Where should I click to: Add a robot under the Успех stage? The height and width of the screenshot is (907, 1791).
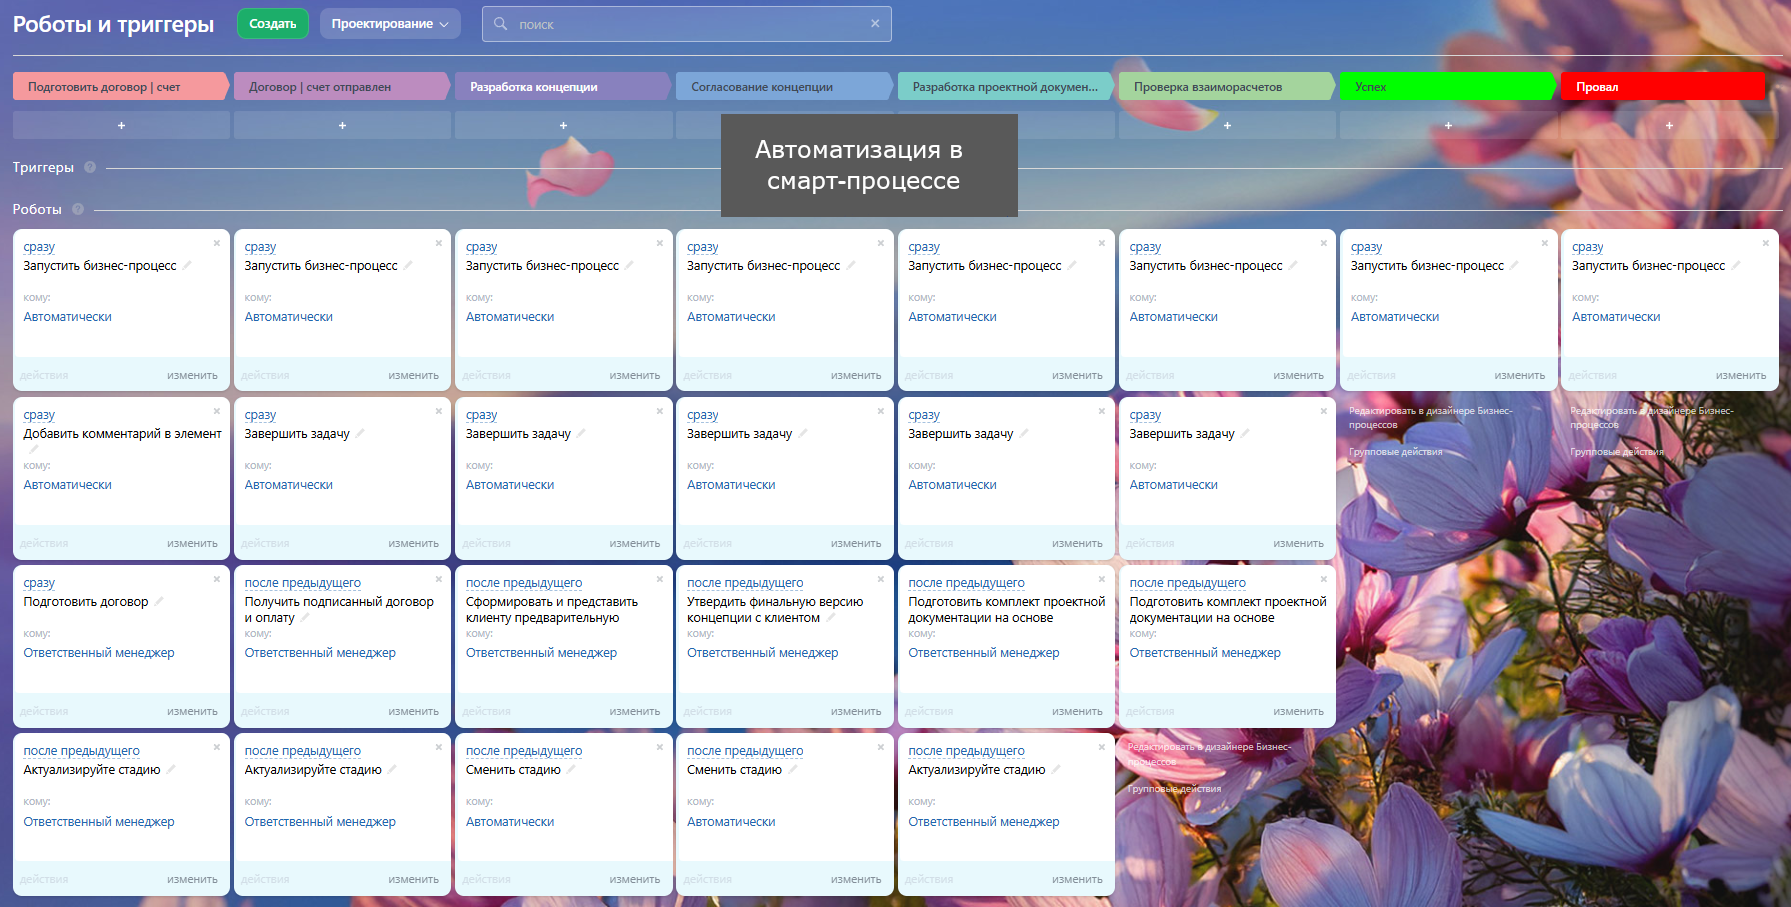click(x=1448, y=125)
